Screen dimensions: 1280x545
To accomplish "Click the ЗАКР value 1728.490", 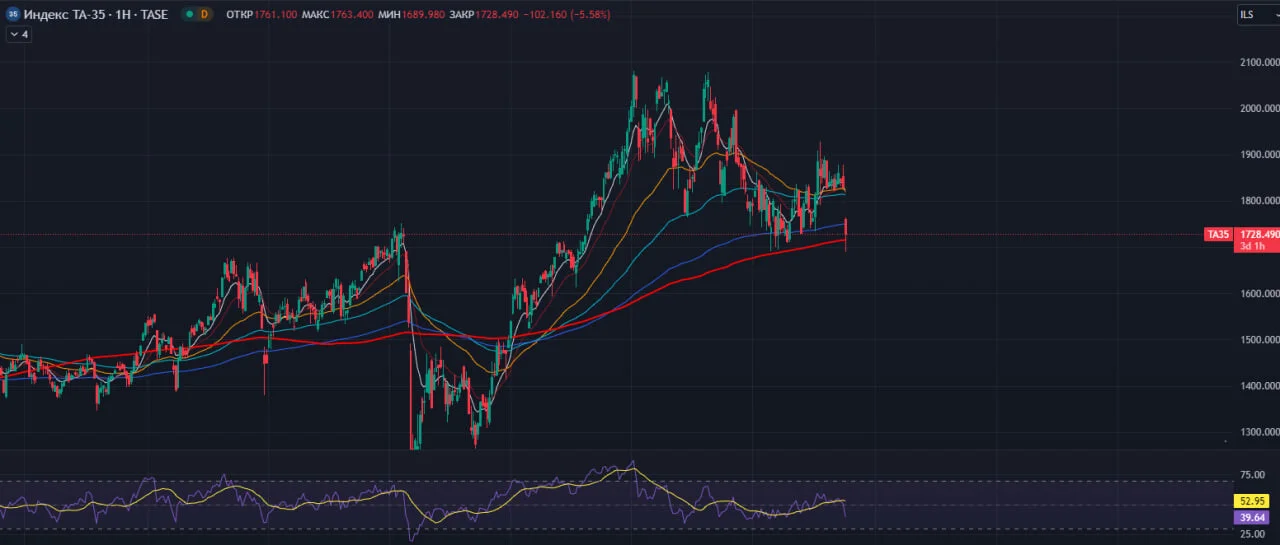I will [498, 15].
